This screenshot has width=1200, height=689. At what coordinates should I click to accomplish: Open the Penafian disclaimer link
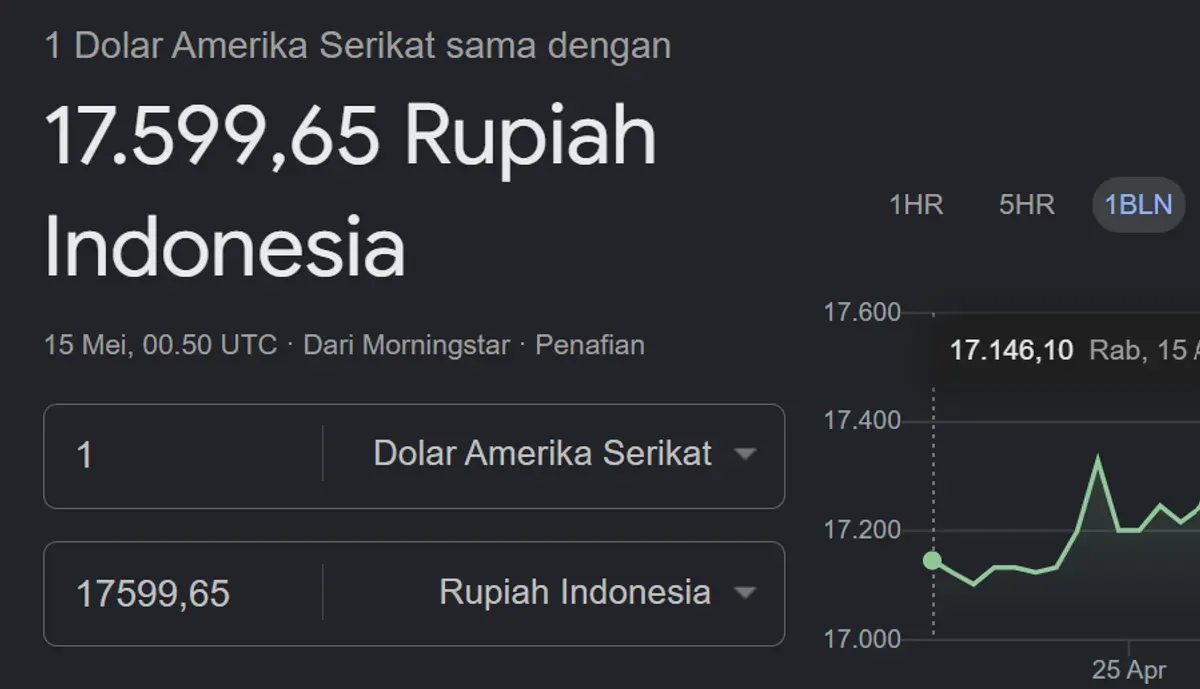[590, 345]
